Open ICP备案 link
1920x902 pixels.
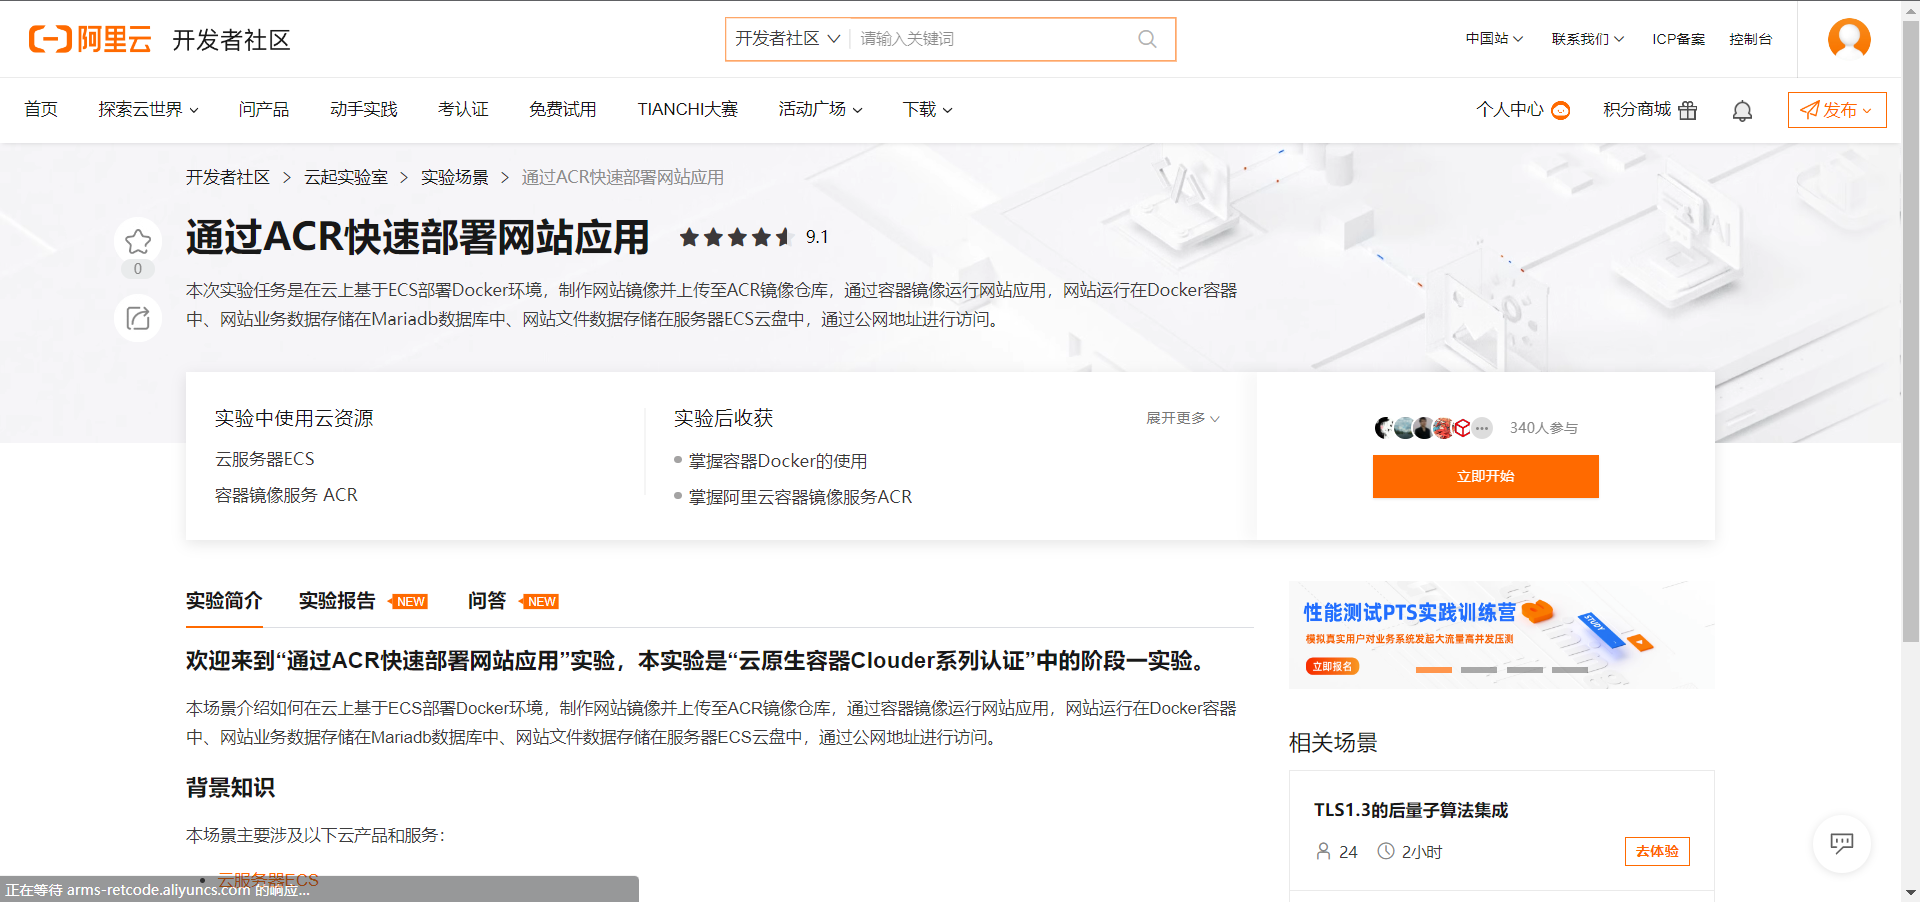pos(1678,39)
